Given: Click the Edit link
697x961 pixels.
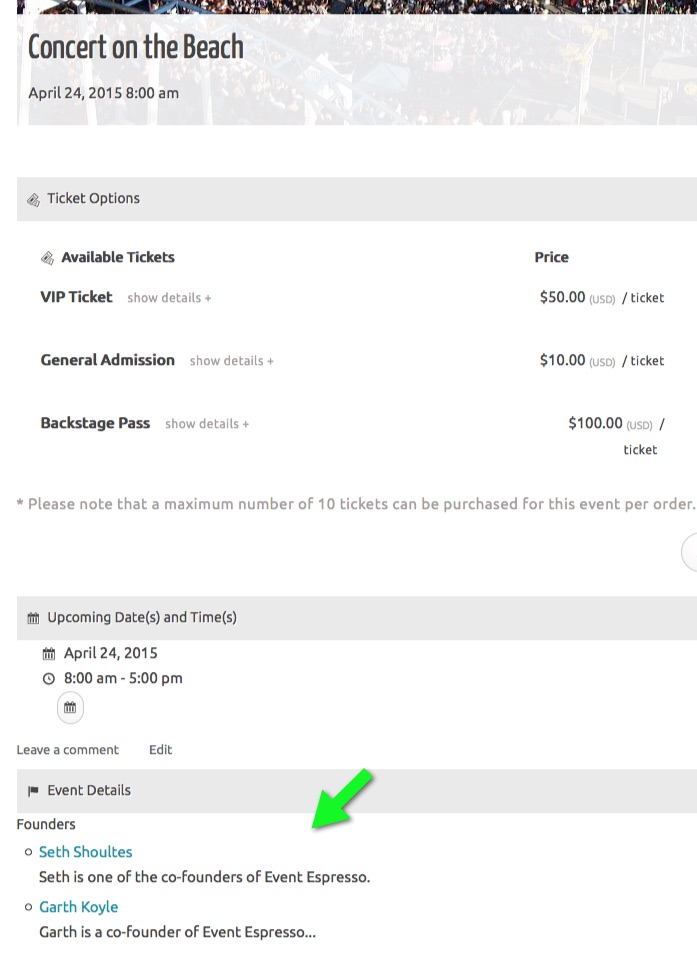Looking at the screenshot, I should [x=161, y=750].
